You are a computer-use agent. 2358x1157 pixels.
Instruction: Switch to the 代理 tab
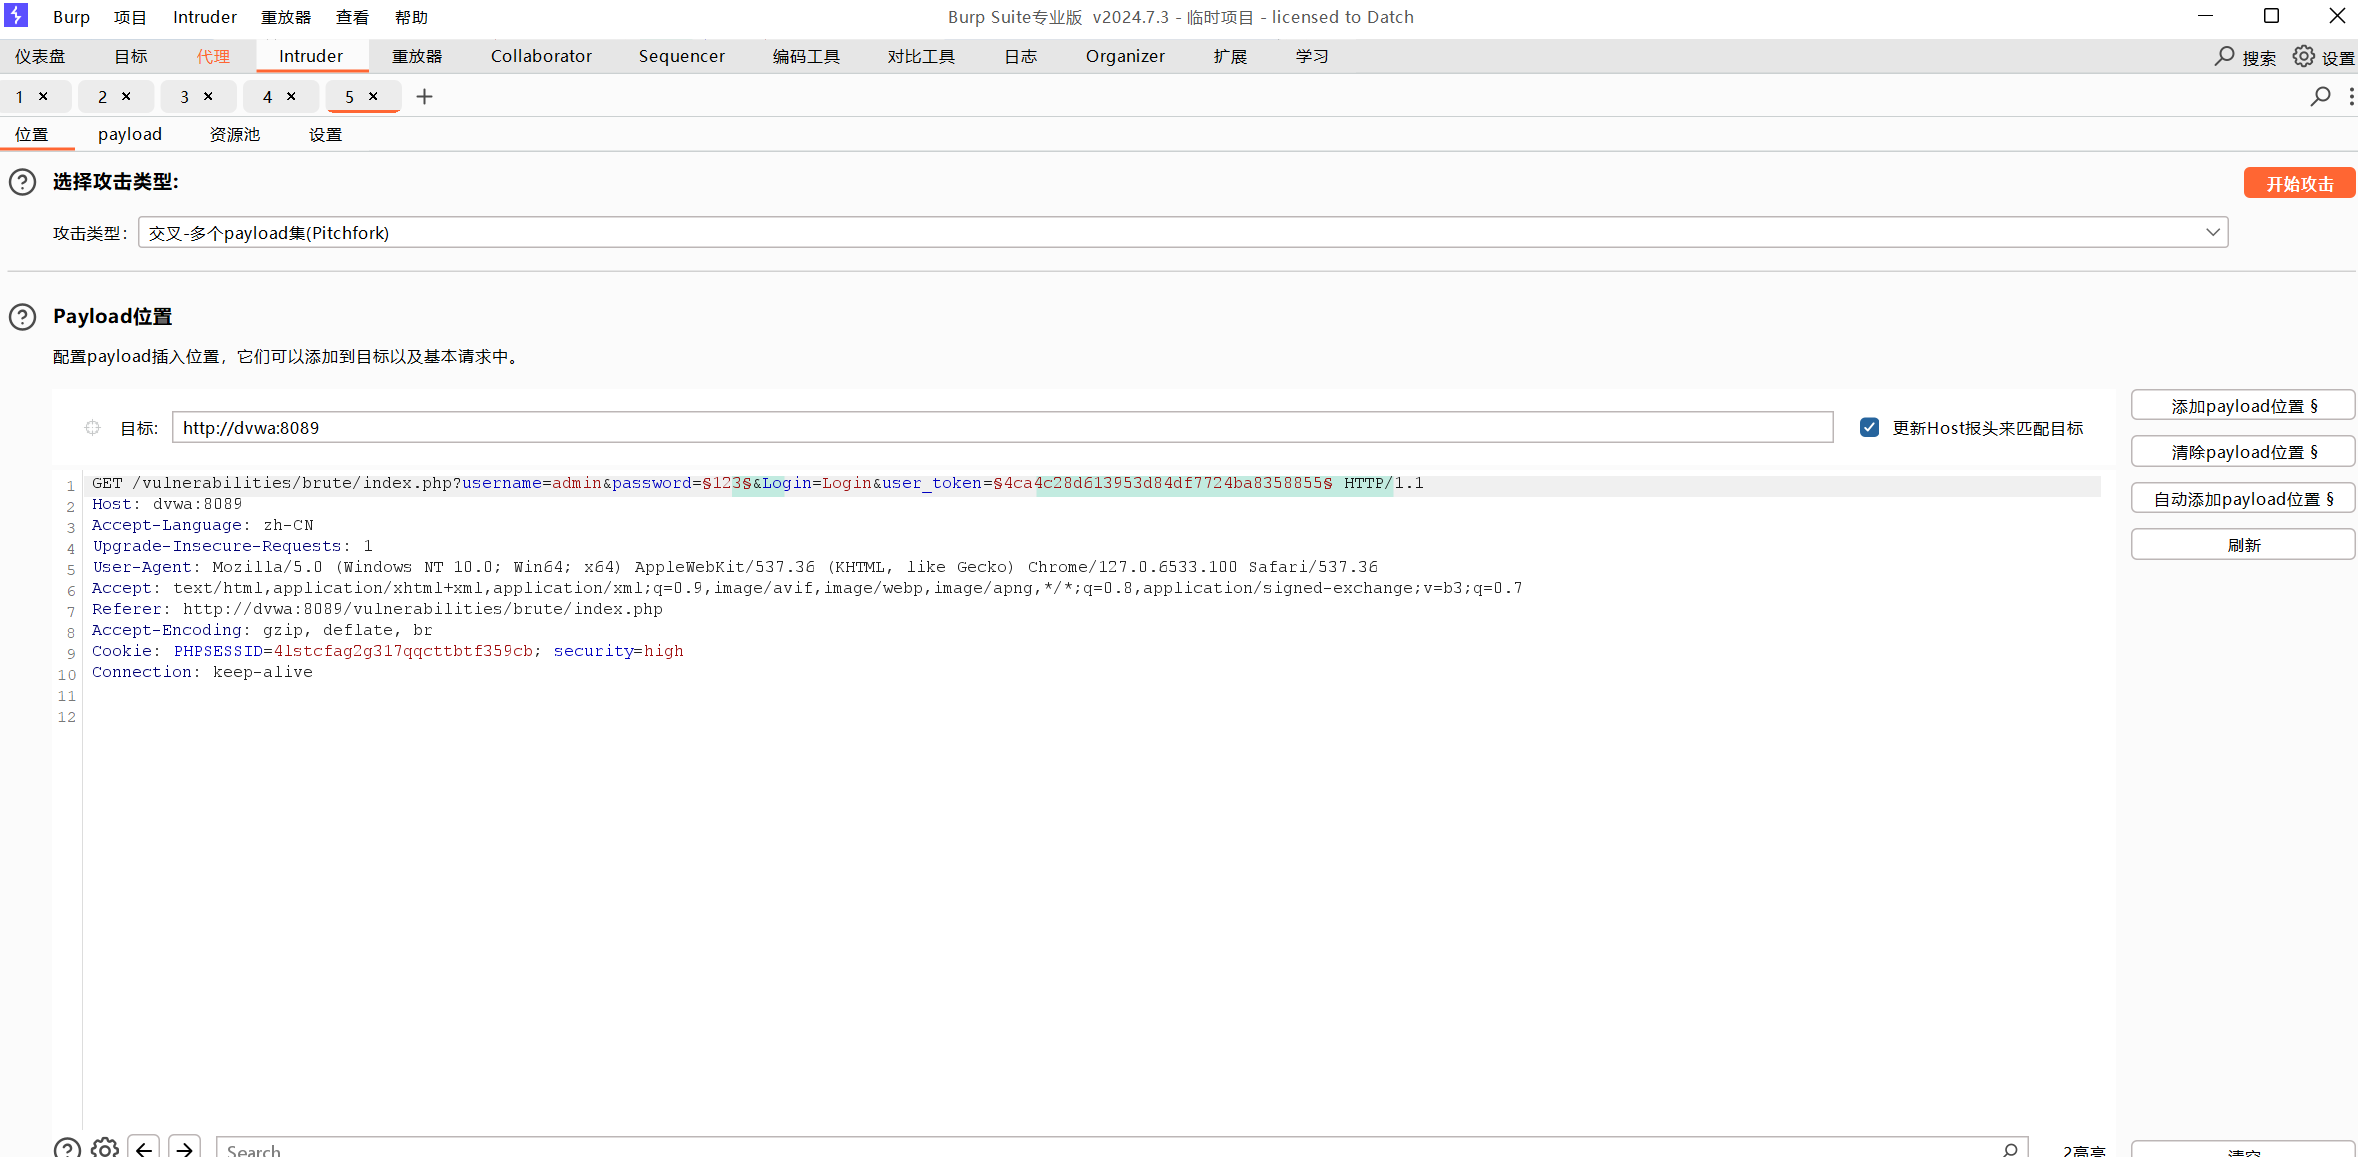(x=213, y=56)
